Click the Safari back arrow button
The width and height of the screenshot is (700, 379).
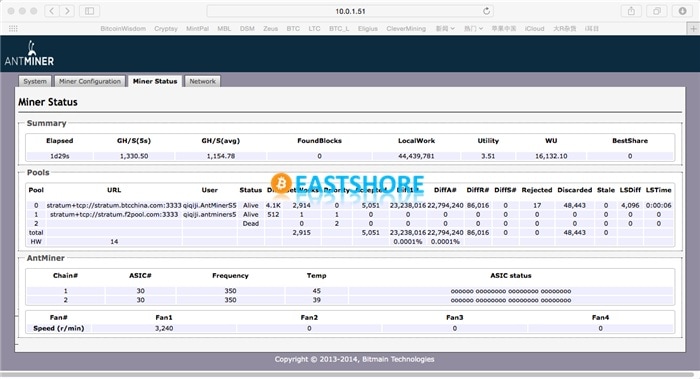[52, 11]
